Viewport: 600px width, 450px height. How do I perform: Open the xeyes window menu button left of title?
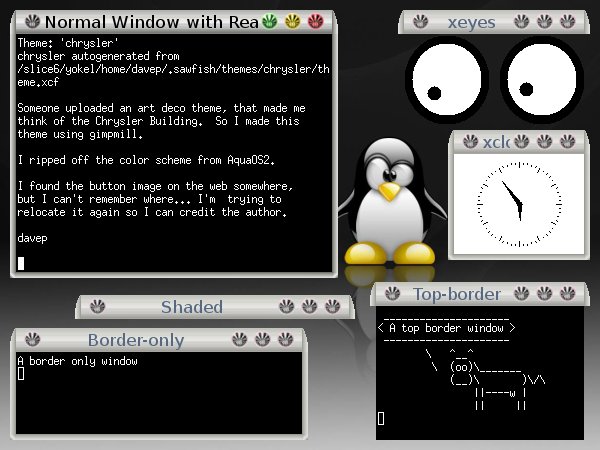[421, 21]
